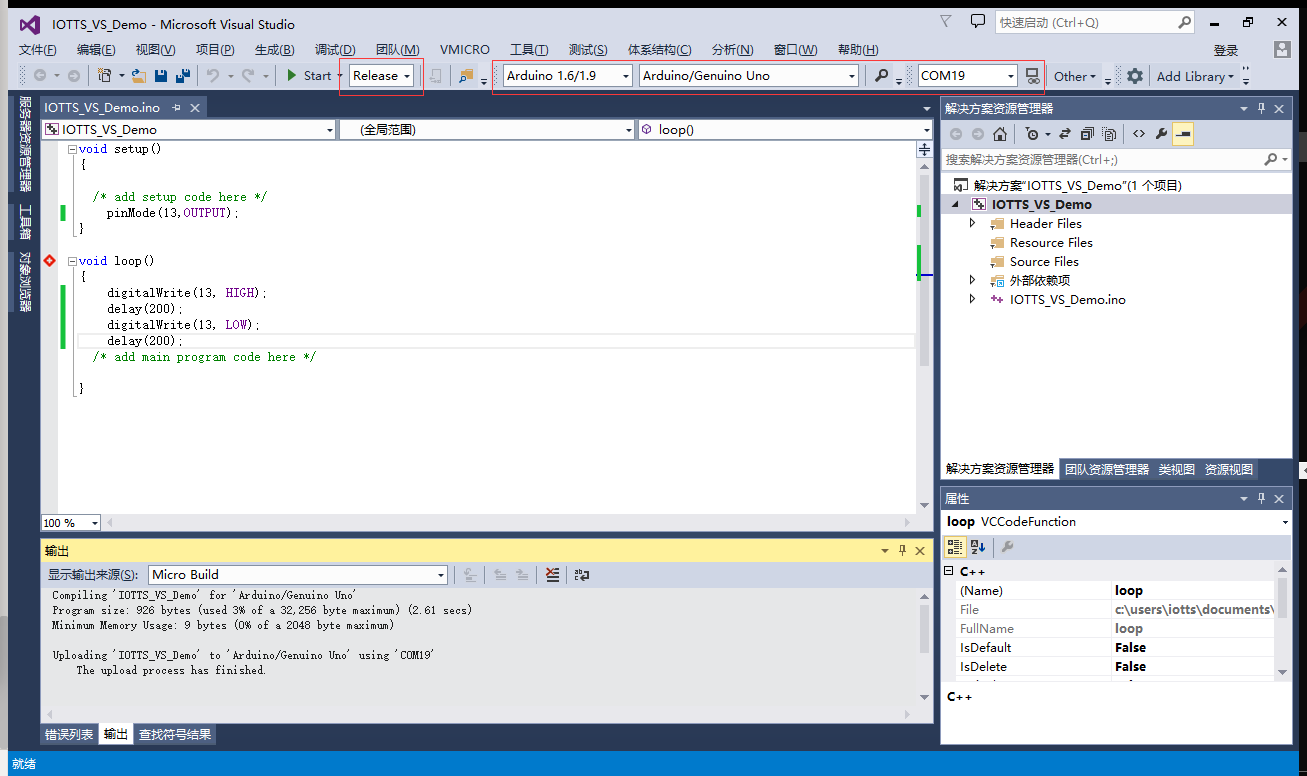The image size is (1307, 776).
Task: Toggle auto-hide pin on Solution Explorer panel
Action: point(1262,108)
